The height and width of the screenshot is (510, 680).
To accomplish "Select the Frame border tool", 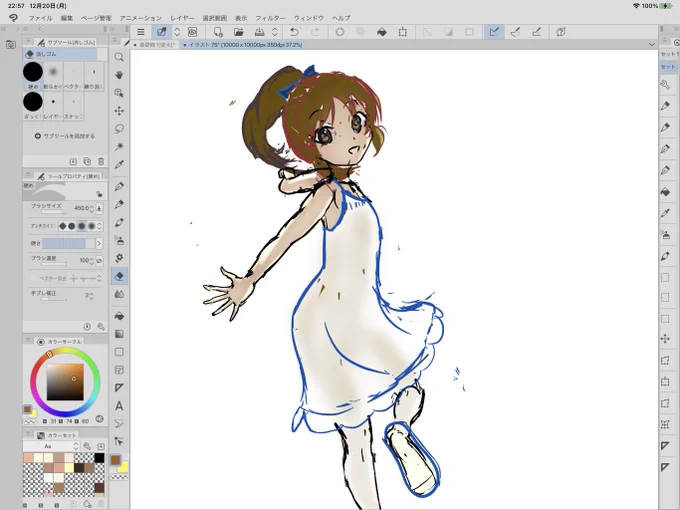I will [x=119, y=370].
